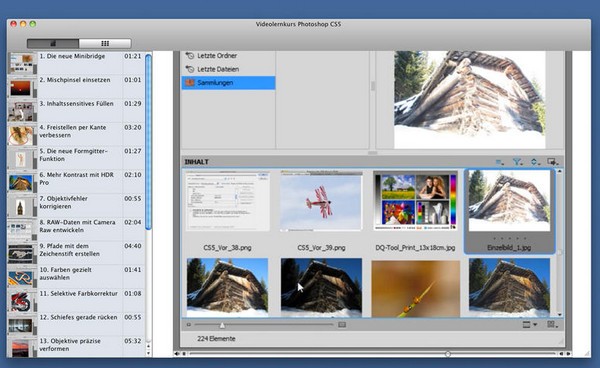
Task: Click the 04:40 duration of lesson 9
Action: click(x=133, y=246)
